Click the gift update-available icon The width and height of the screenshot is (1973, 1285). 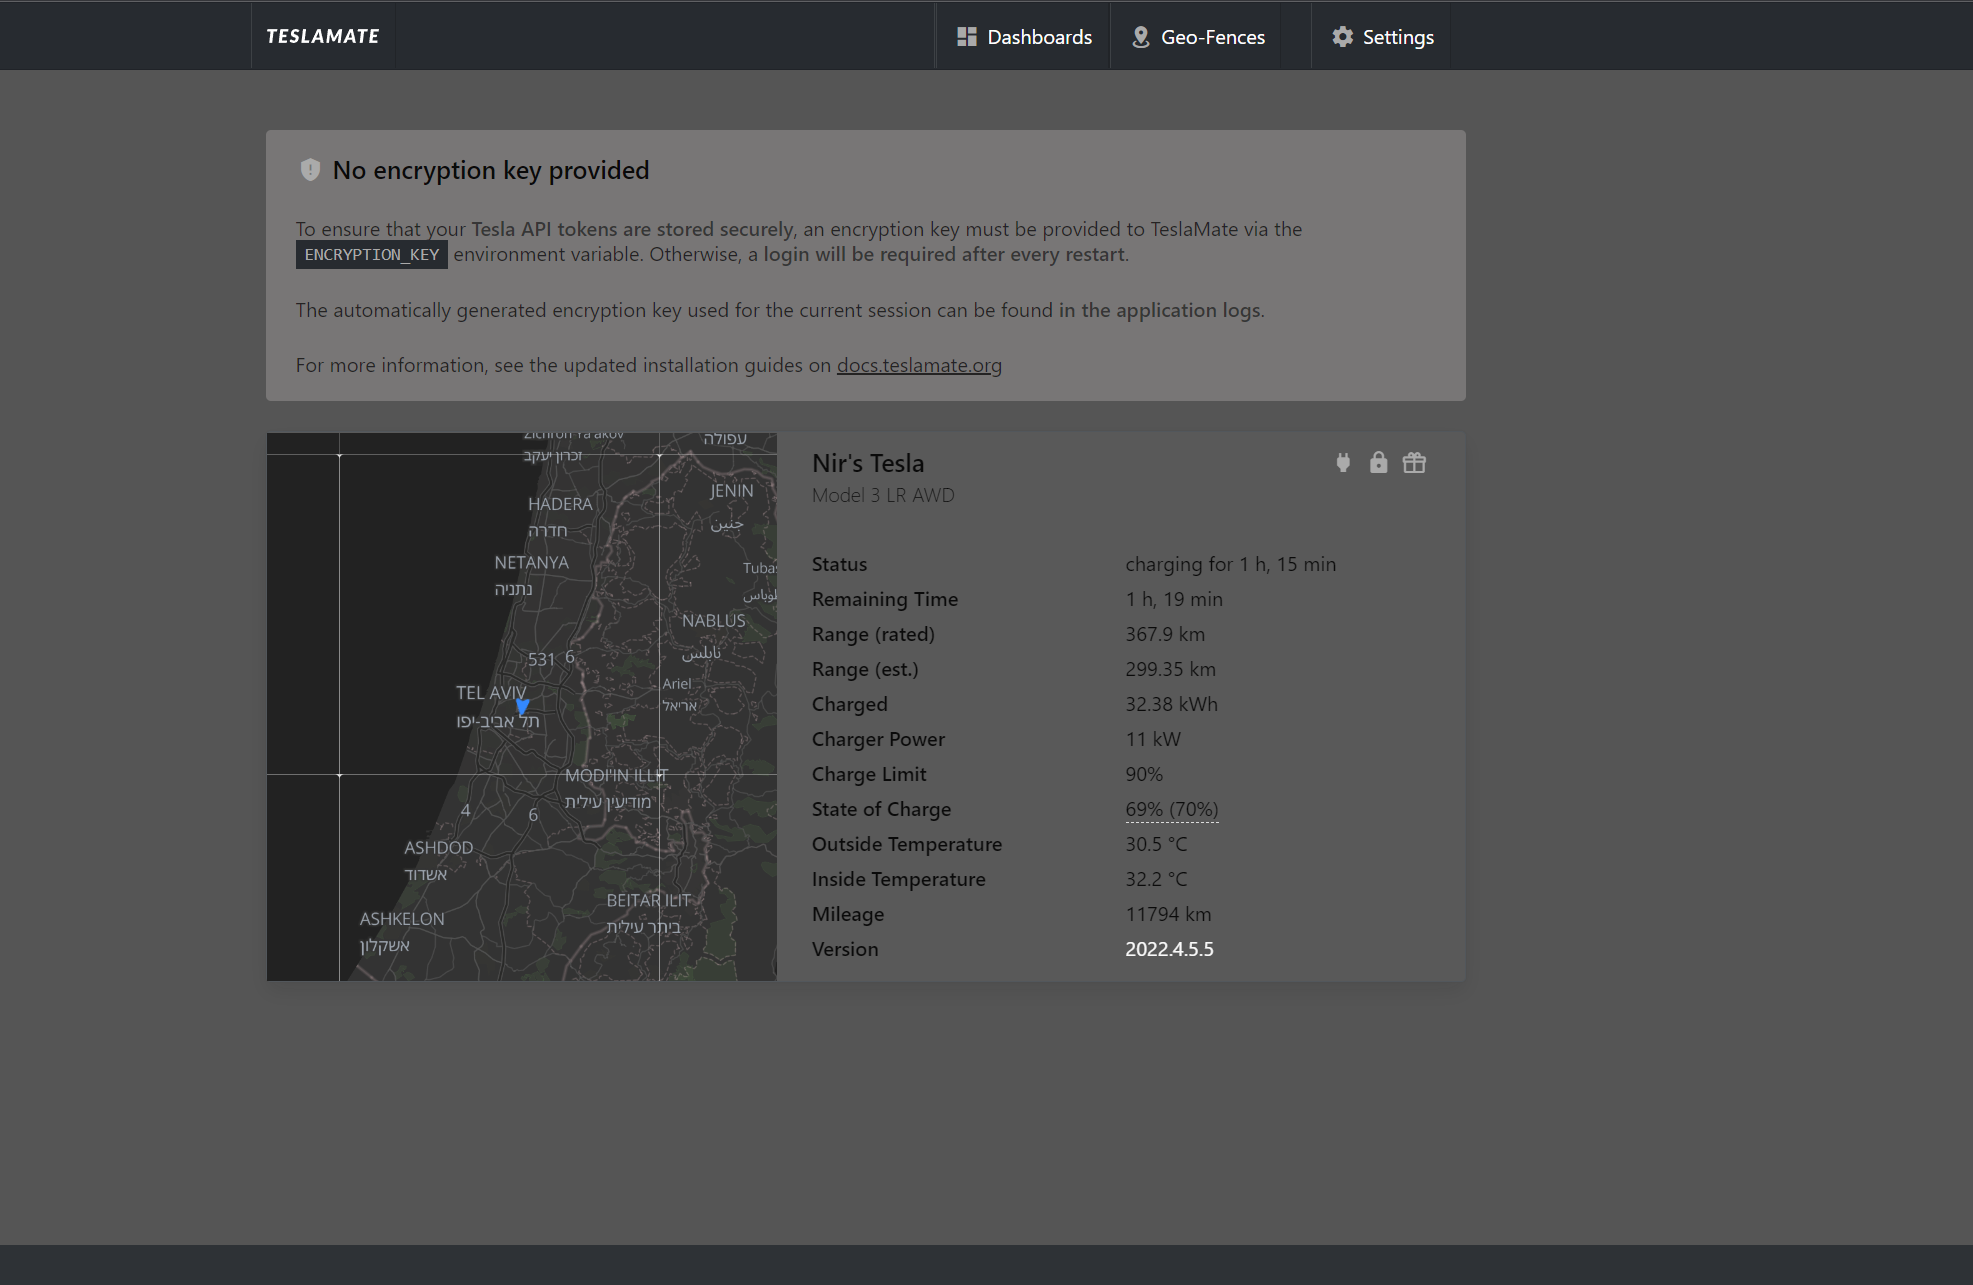pyautogui.click(x=1414, y=462)
